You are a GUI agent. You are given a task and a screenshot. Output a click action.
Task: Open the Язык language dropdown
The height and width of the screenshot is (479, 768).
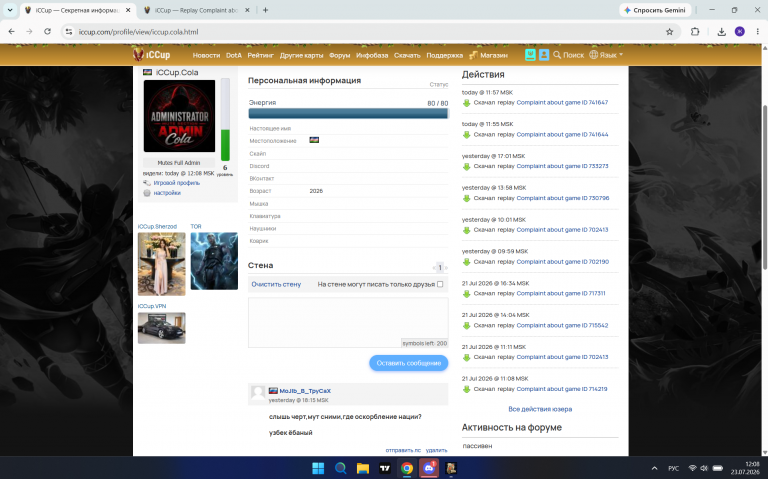click(x=606, y=55)
